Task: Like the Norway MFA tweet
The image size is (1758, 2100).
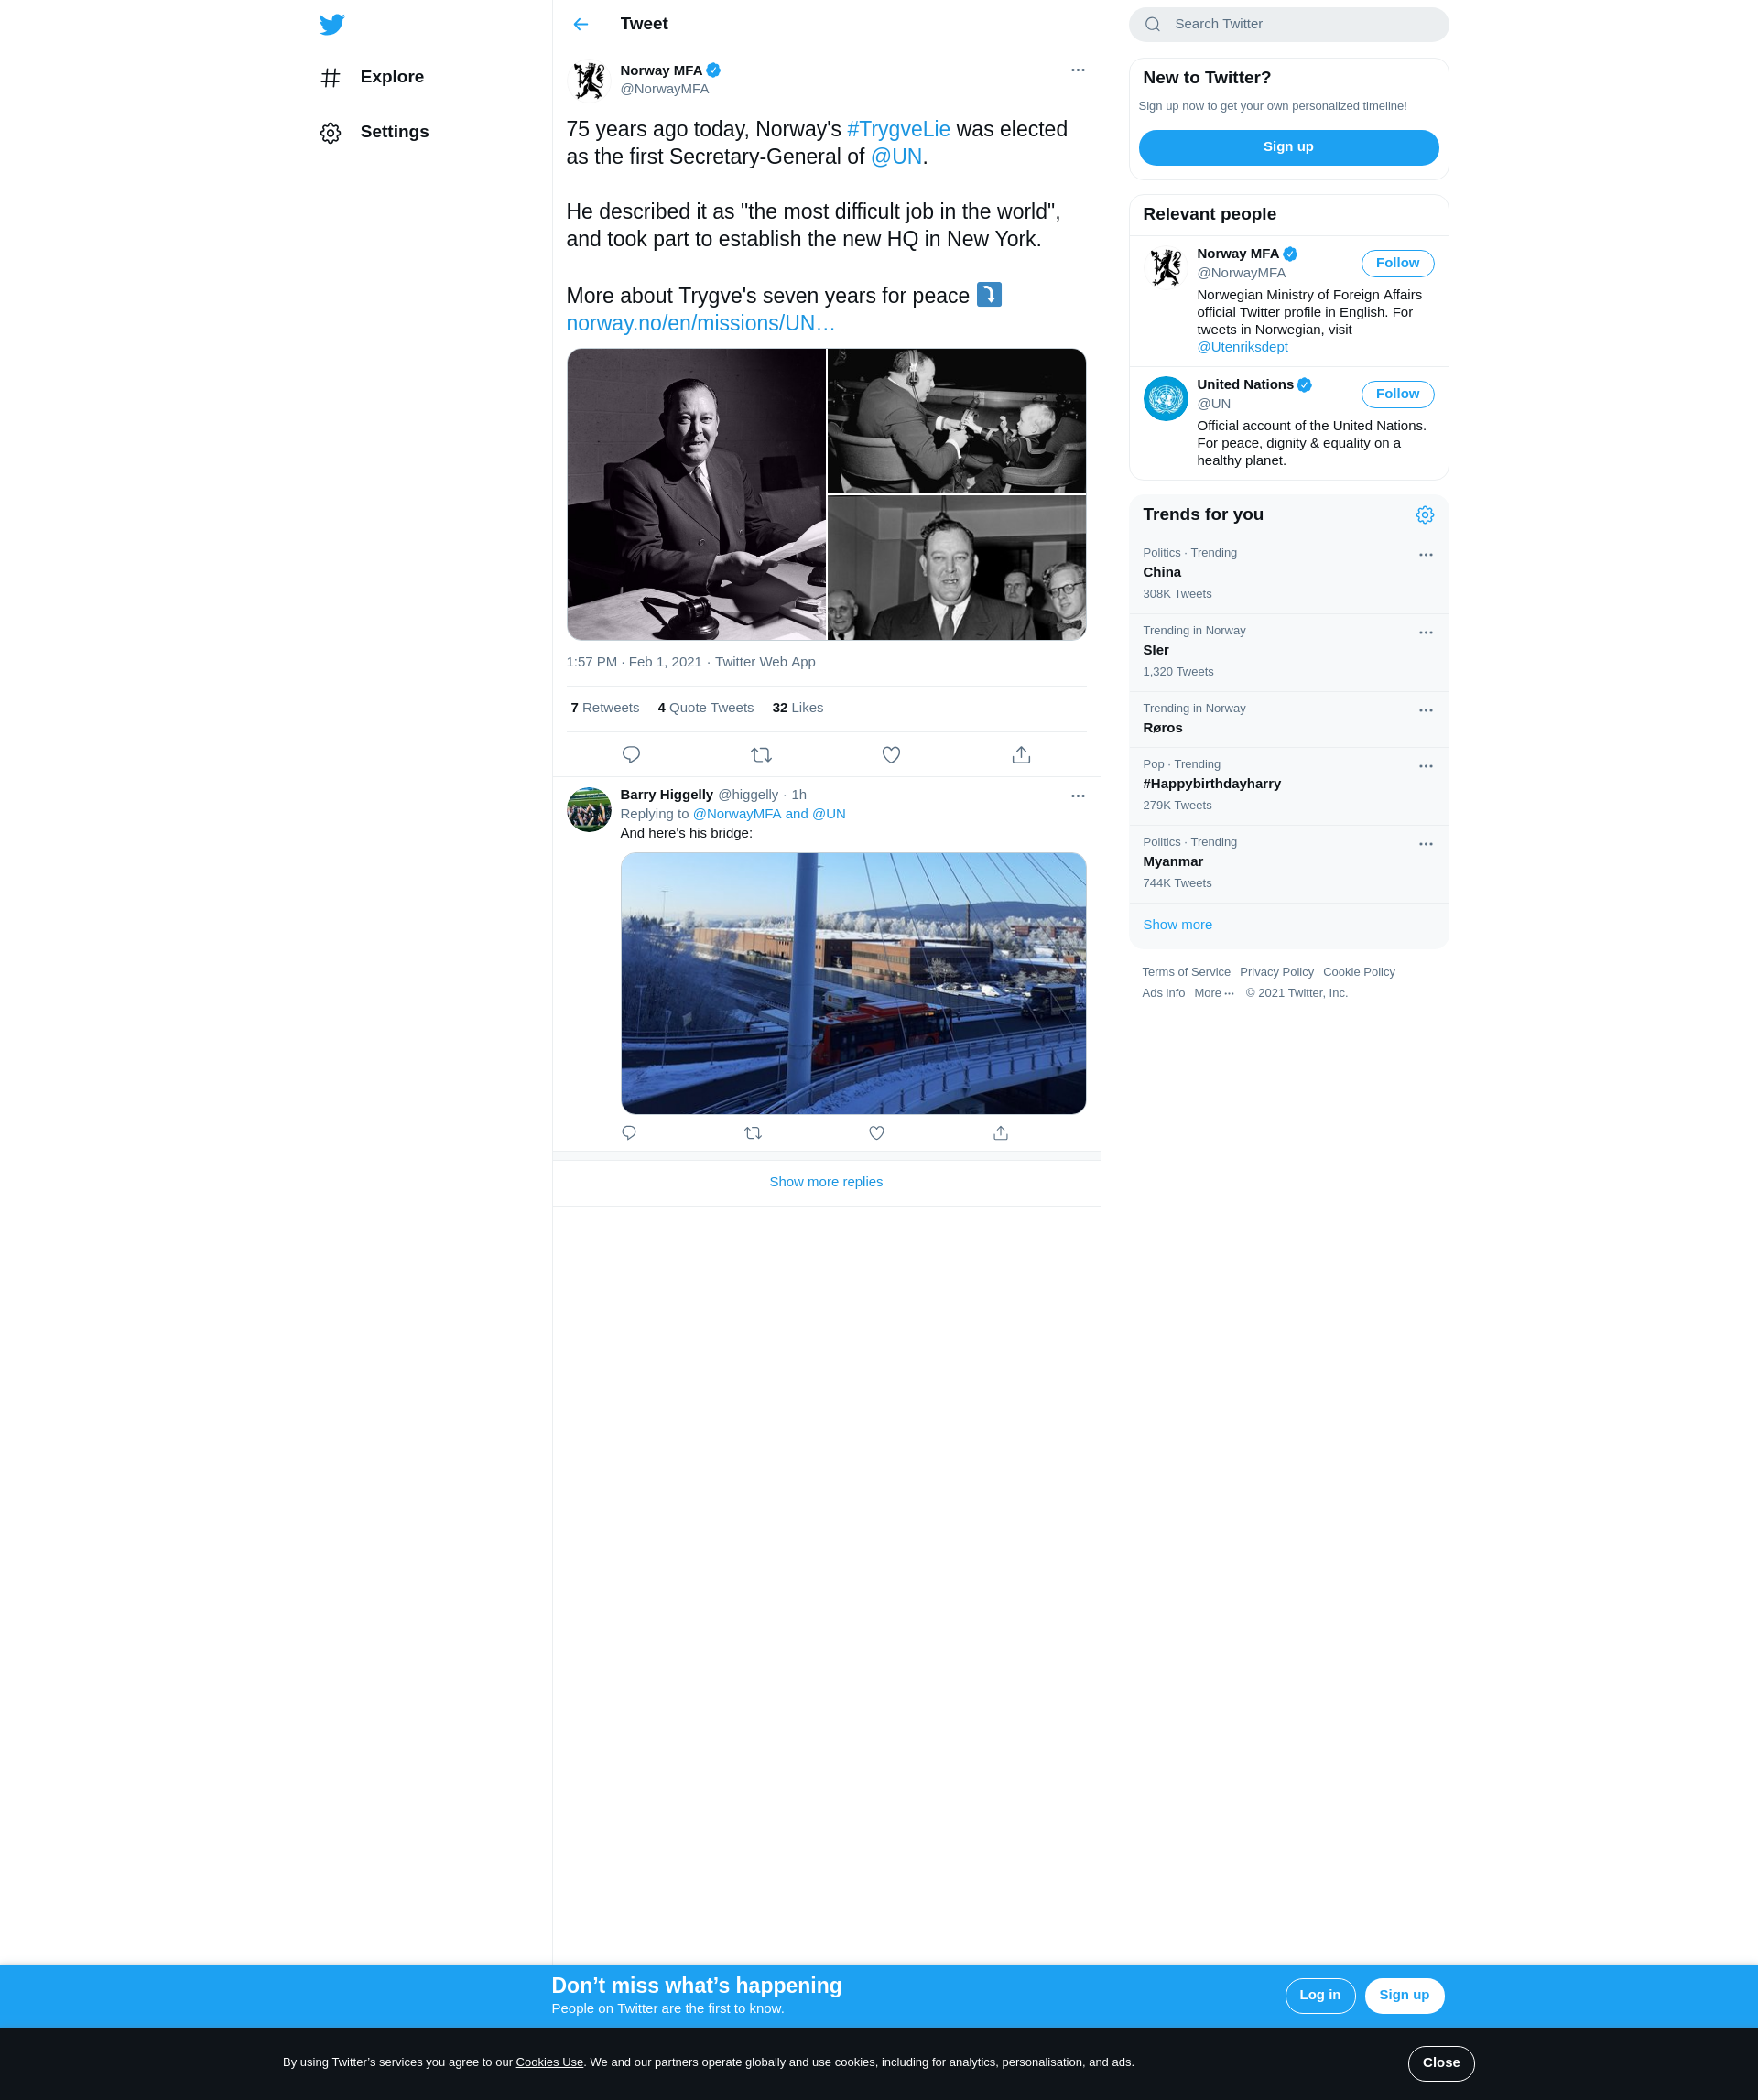Action: click(x=891, y=755)
